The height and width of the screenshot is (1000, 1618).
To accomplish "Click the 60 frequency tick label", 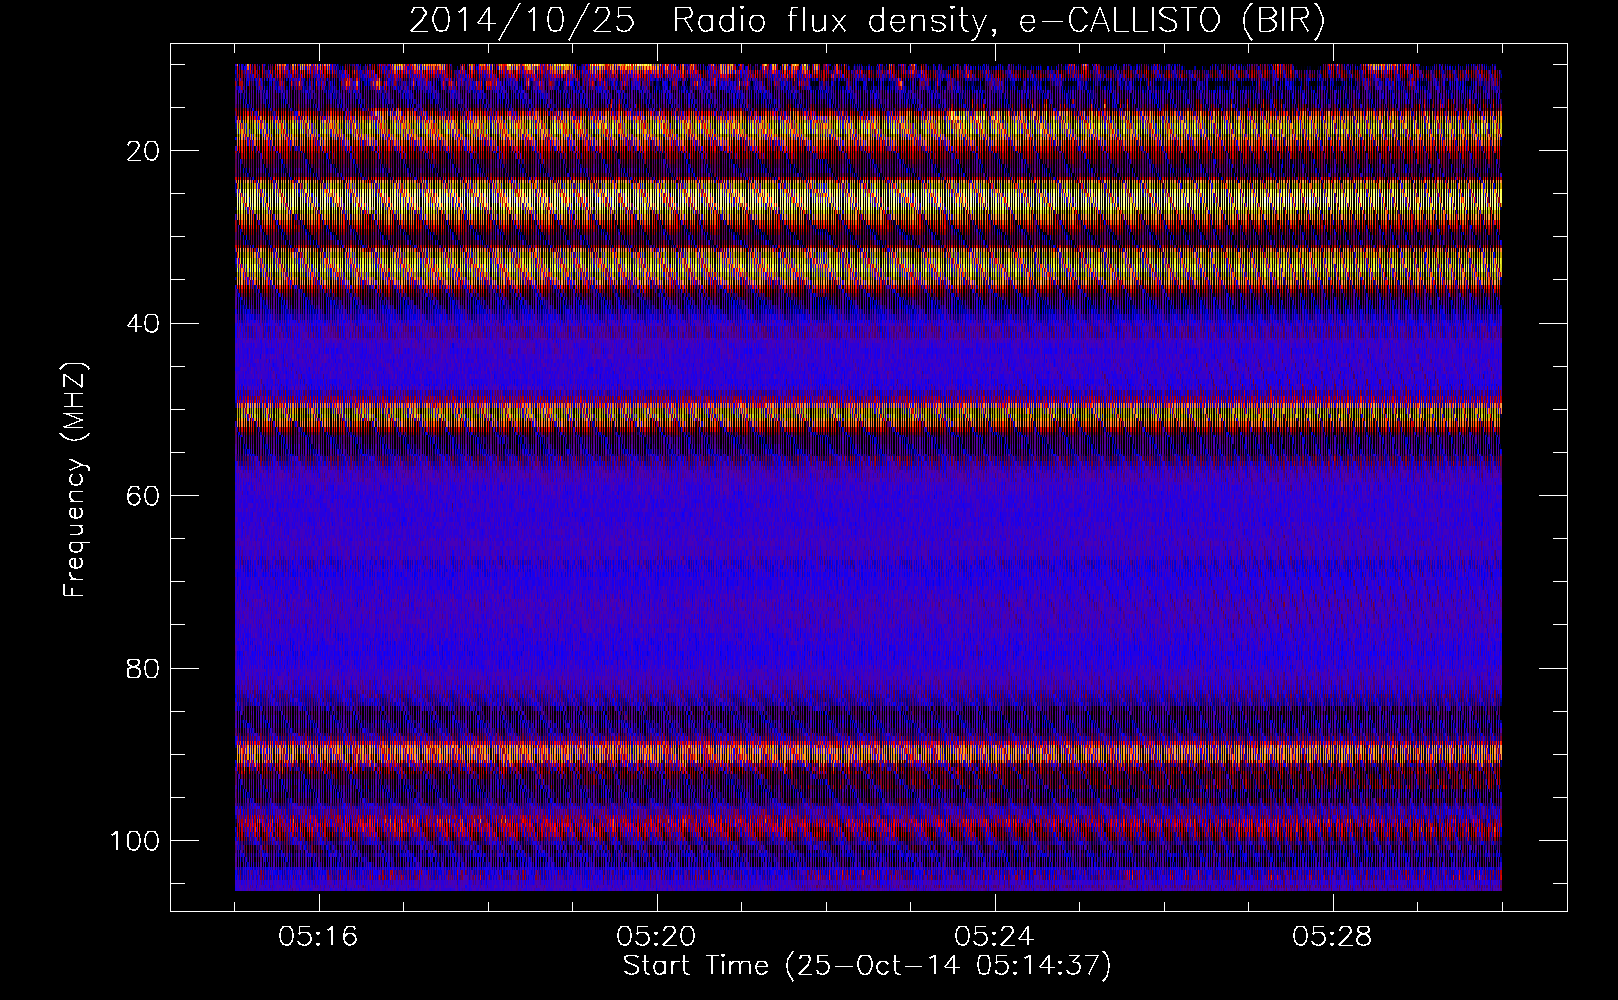I will point(144,495).
